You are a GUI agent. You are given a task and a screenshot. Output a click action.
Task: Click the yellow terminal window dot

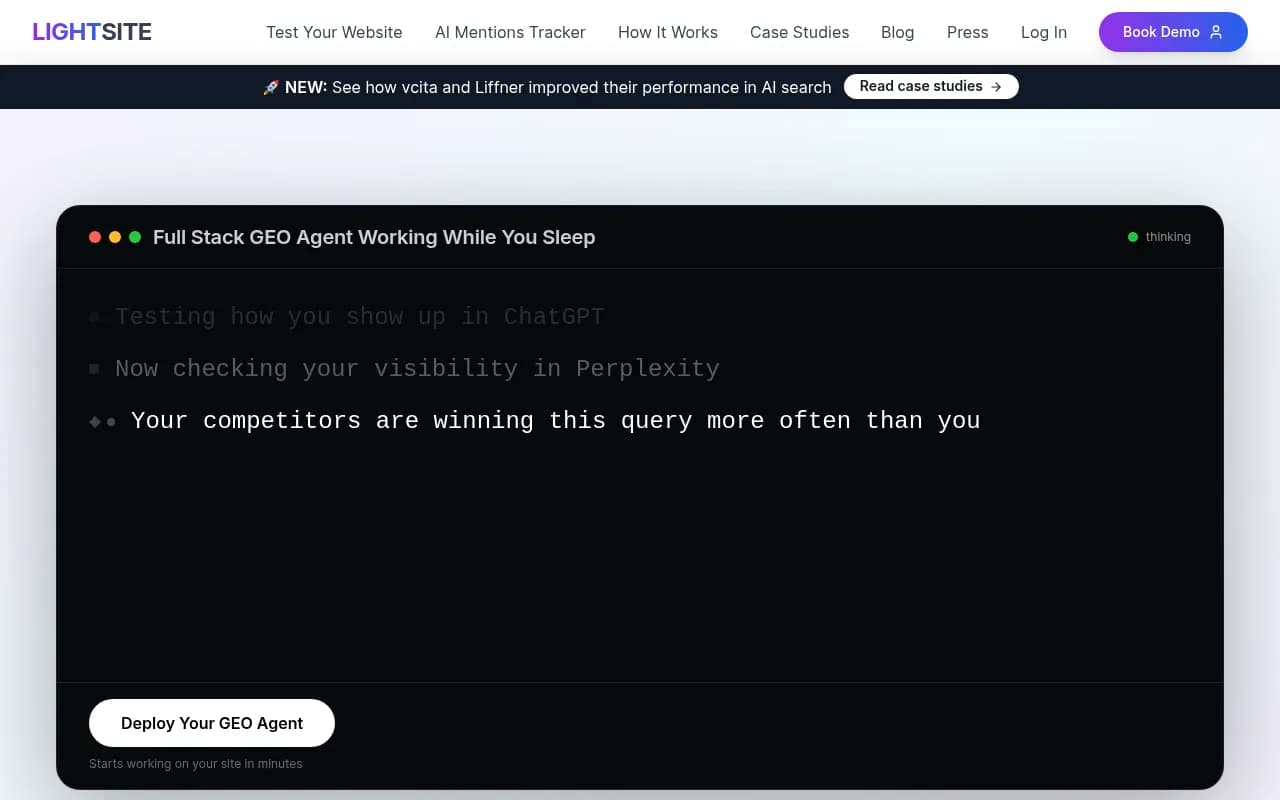(x=115, y=237)
